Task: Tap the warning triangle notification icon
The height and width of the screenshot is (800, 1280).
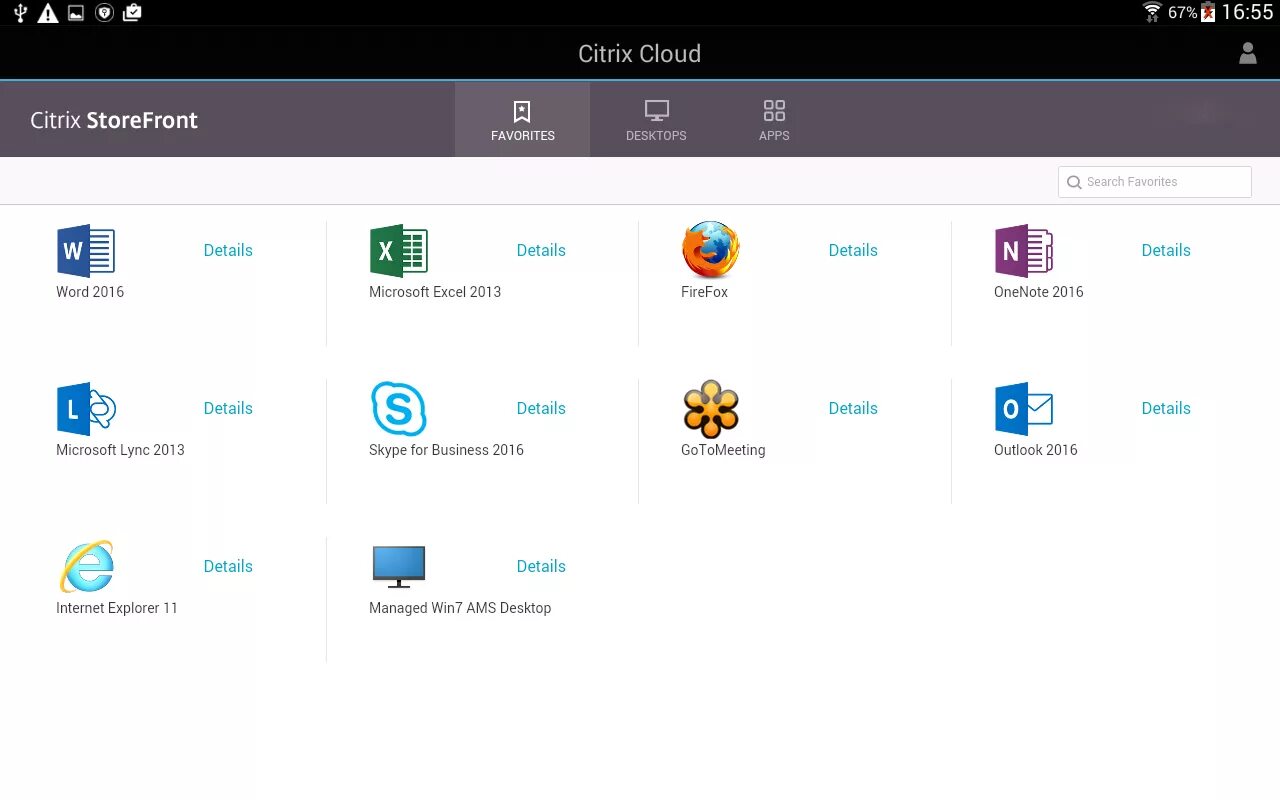Action: tap(47, 13)
